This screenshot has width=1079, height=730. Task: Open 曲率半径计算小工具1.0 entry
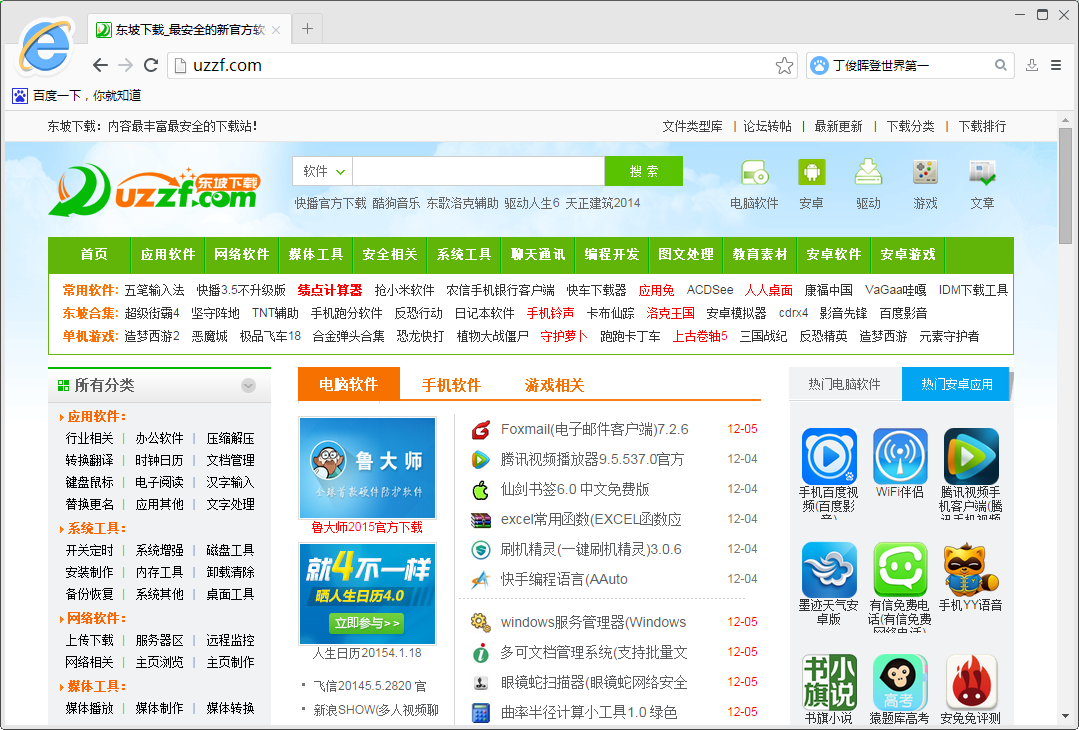click(x=588, y=712)
